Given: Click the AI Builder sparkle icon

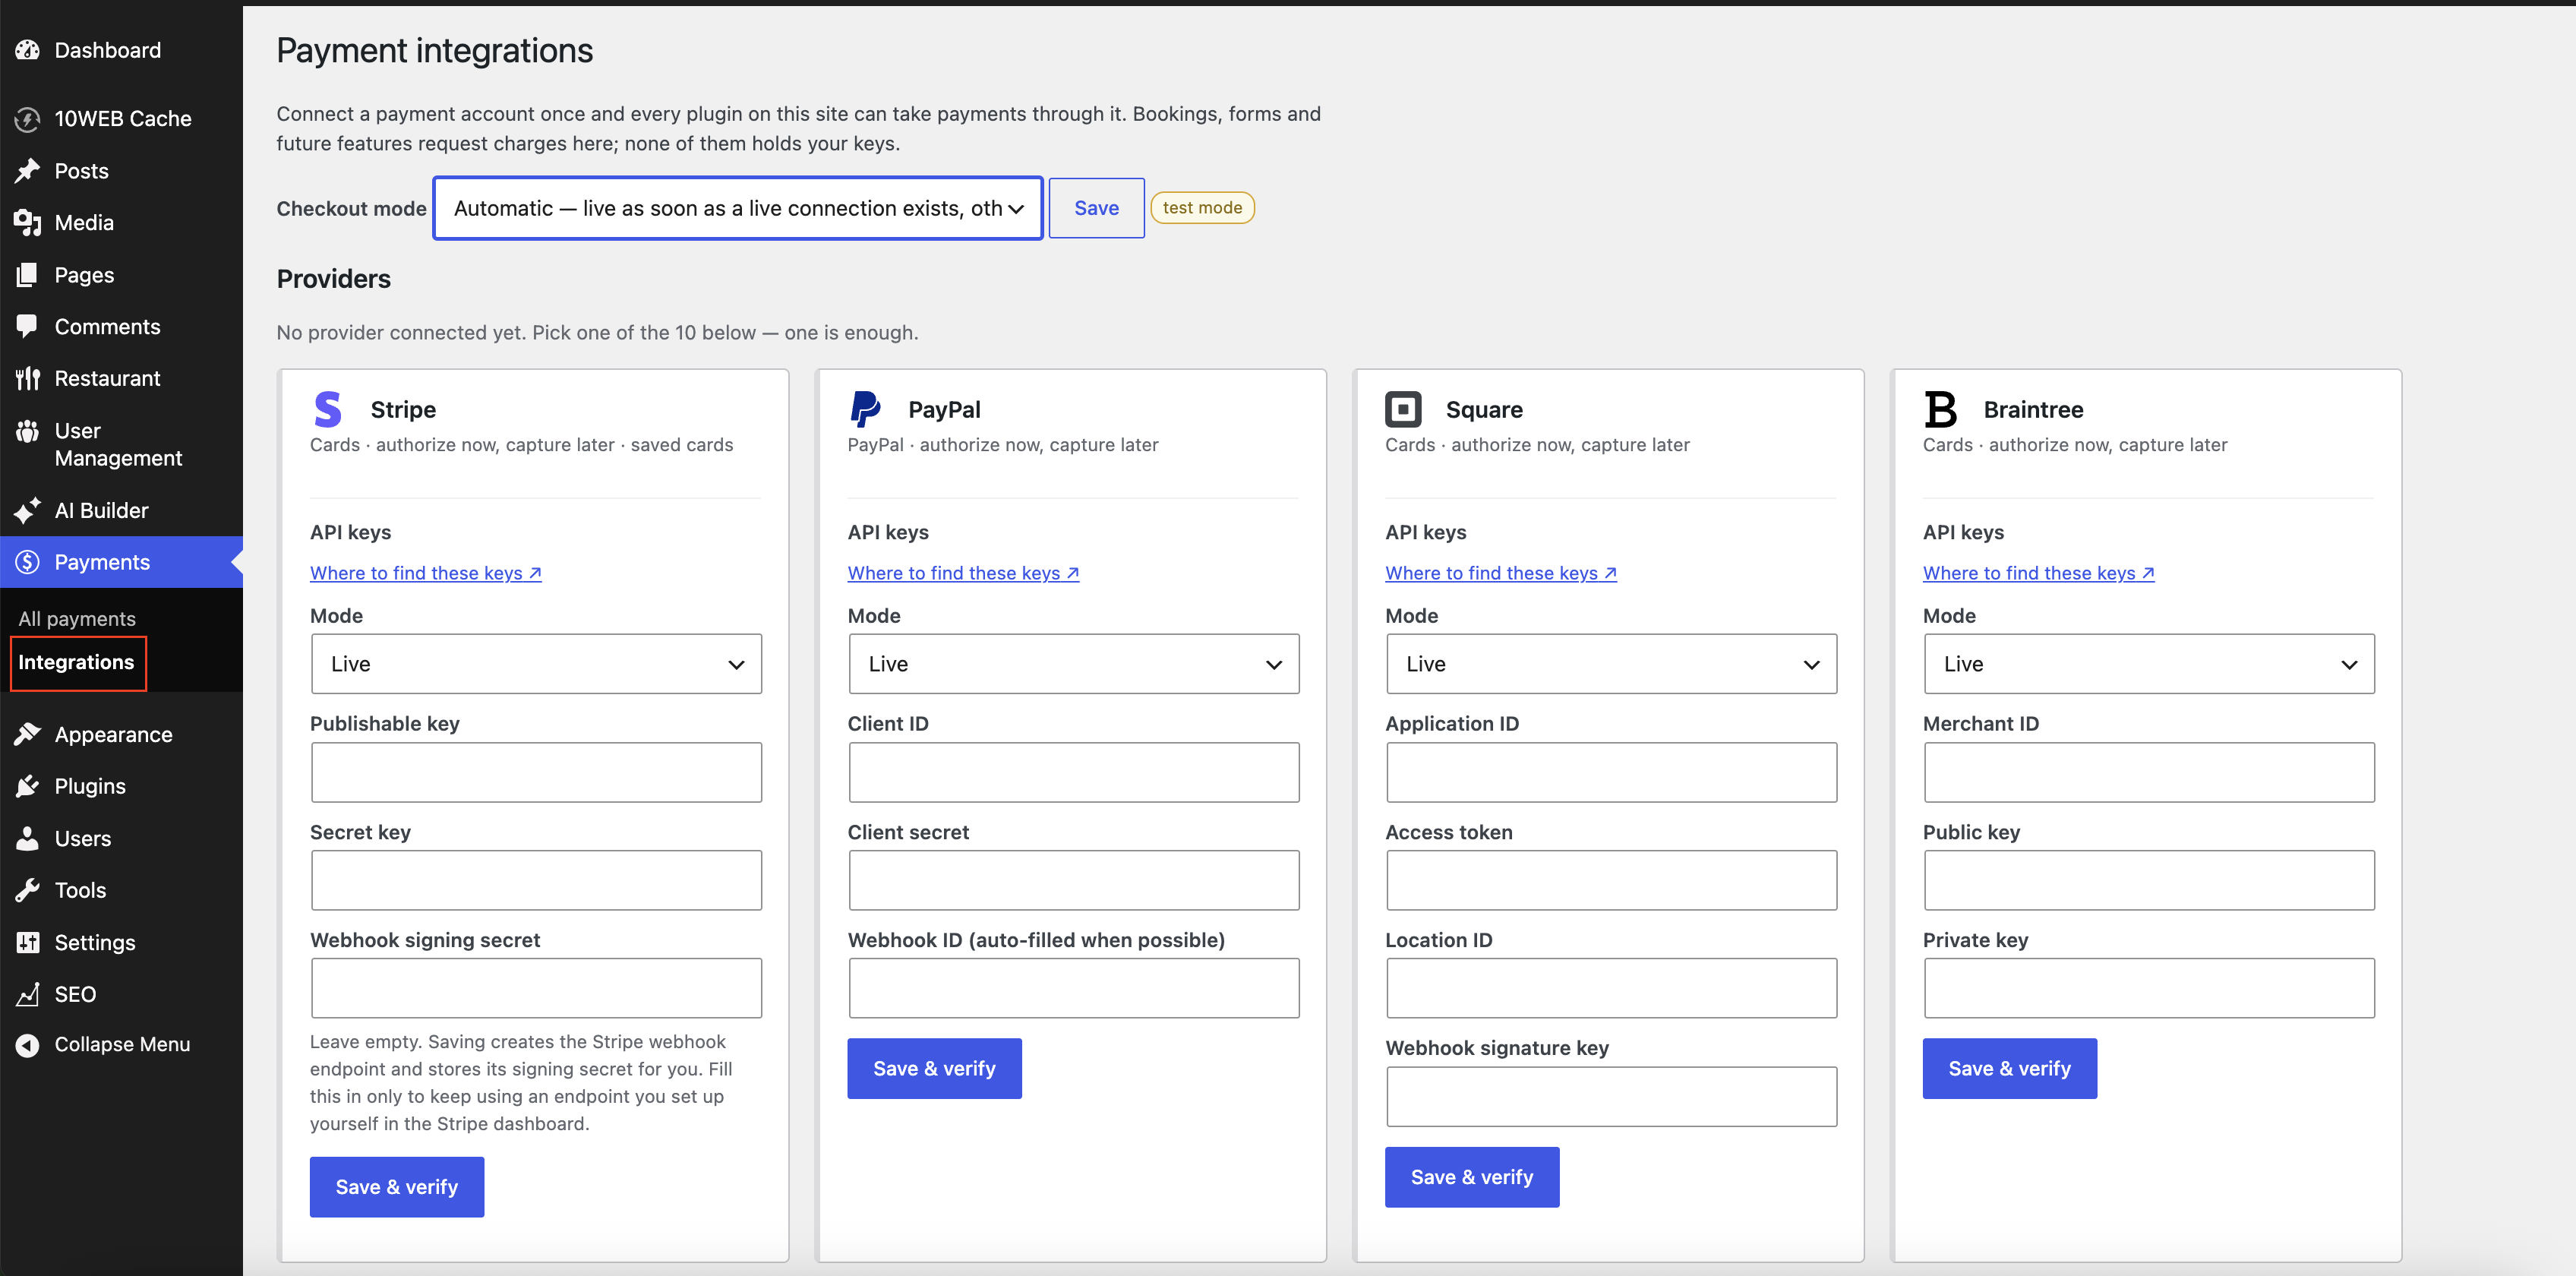Looking at the screenshot, I should pos(28,510).
